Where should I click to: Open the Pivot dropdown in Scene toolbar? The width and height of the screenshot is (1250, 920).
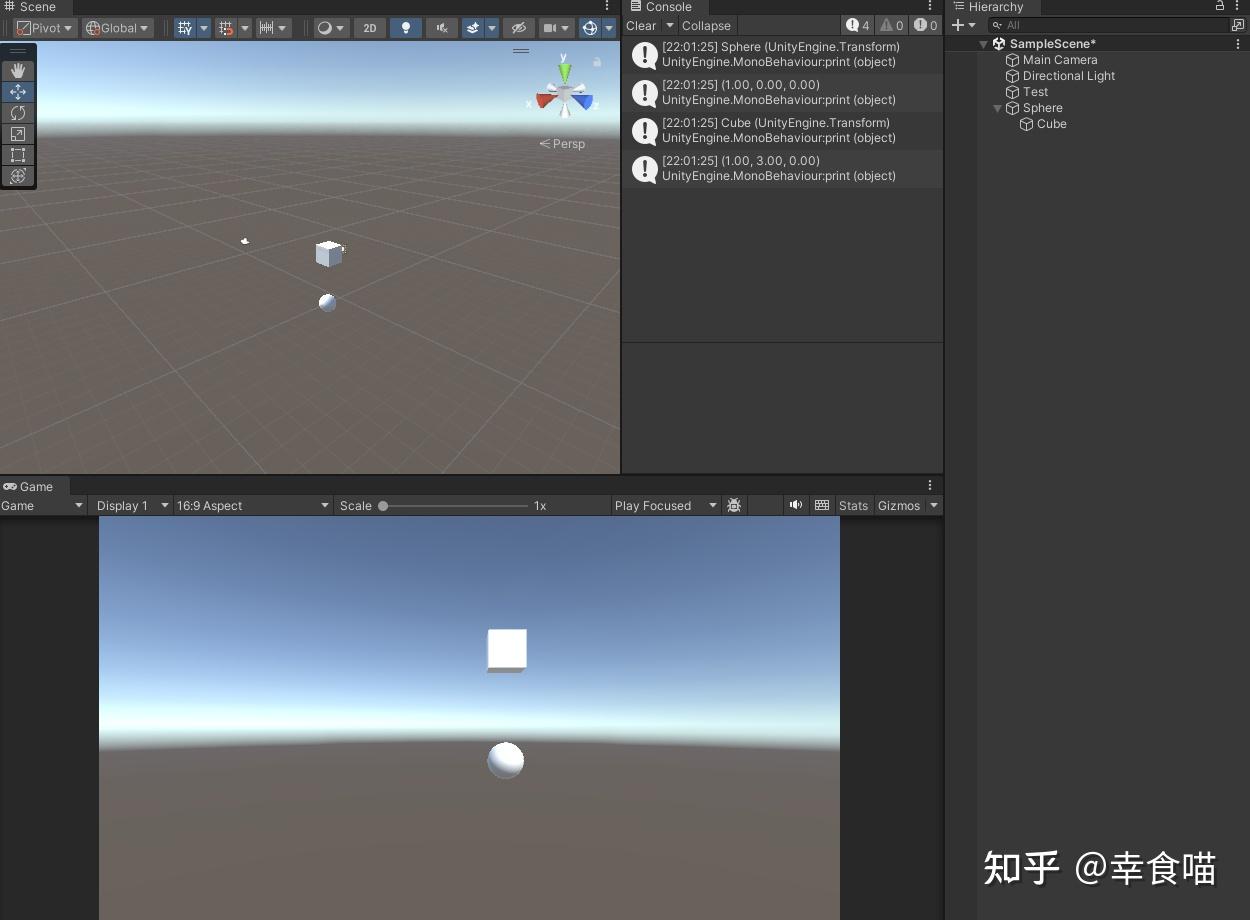coord(43,27)
